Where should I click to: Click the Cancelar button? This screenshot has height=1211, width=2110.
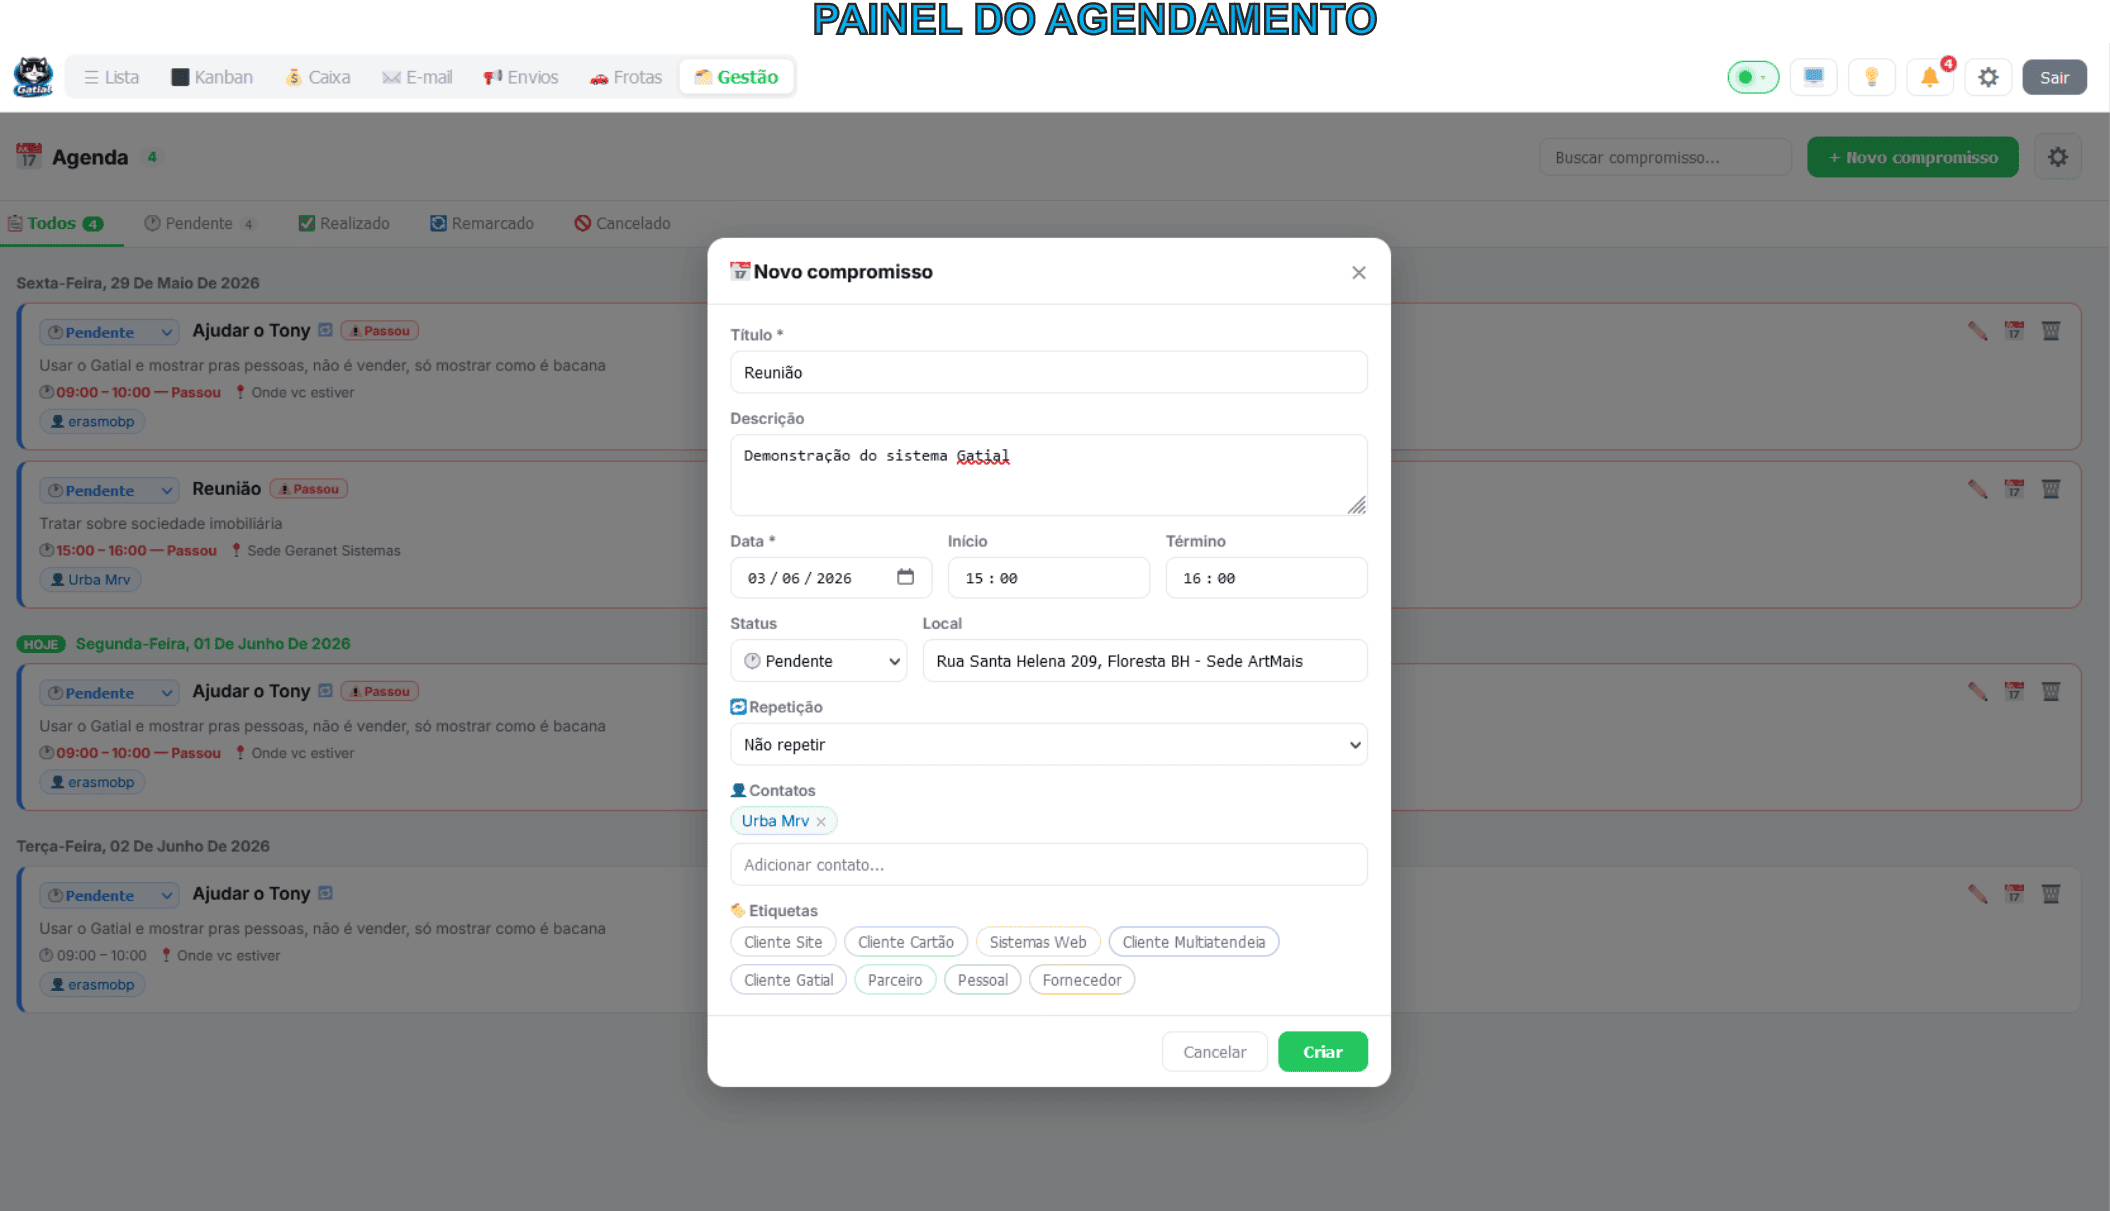click(1214, 1052)
